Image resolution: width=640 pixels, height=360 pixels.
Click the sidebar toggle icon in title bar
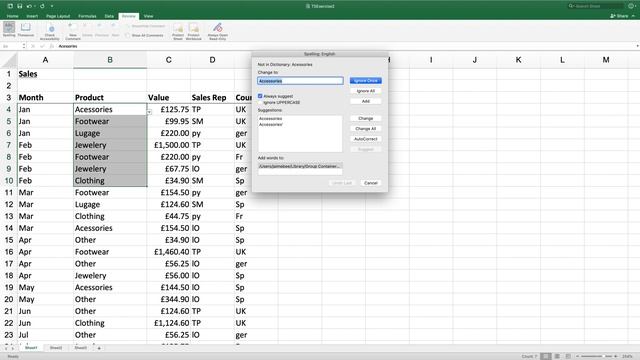pyautogui.click(x=10, y=6)
